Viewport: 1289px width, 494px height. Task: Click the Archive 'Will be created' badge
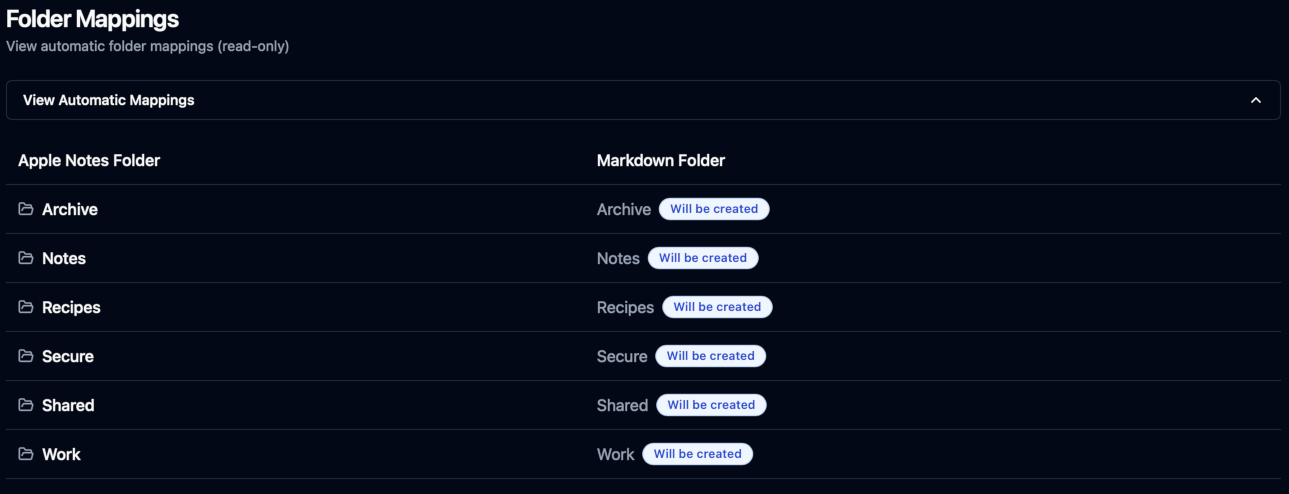coord(714,209)
